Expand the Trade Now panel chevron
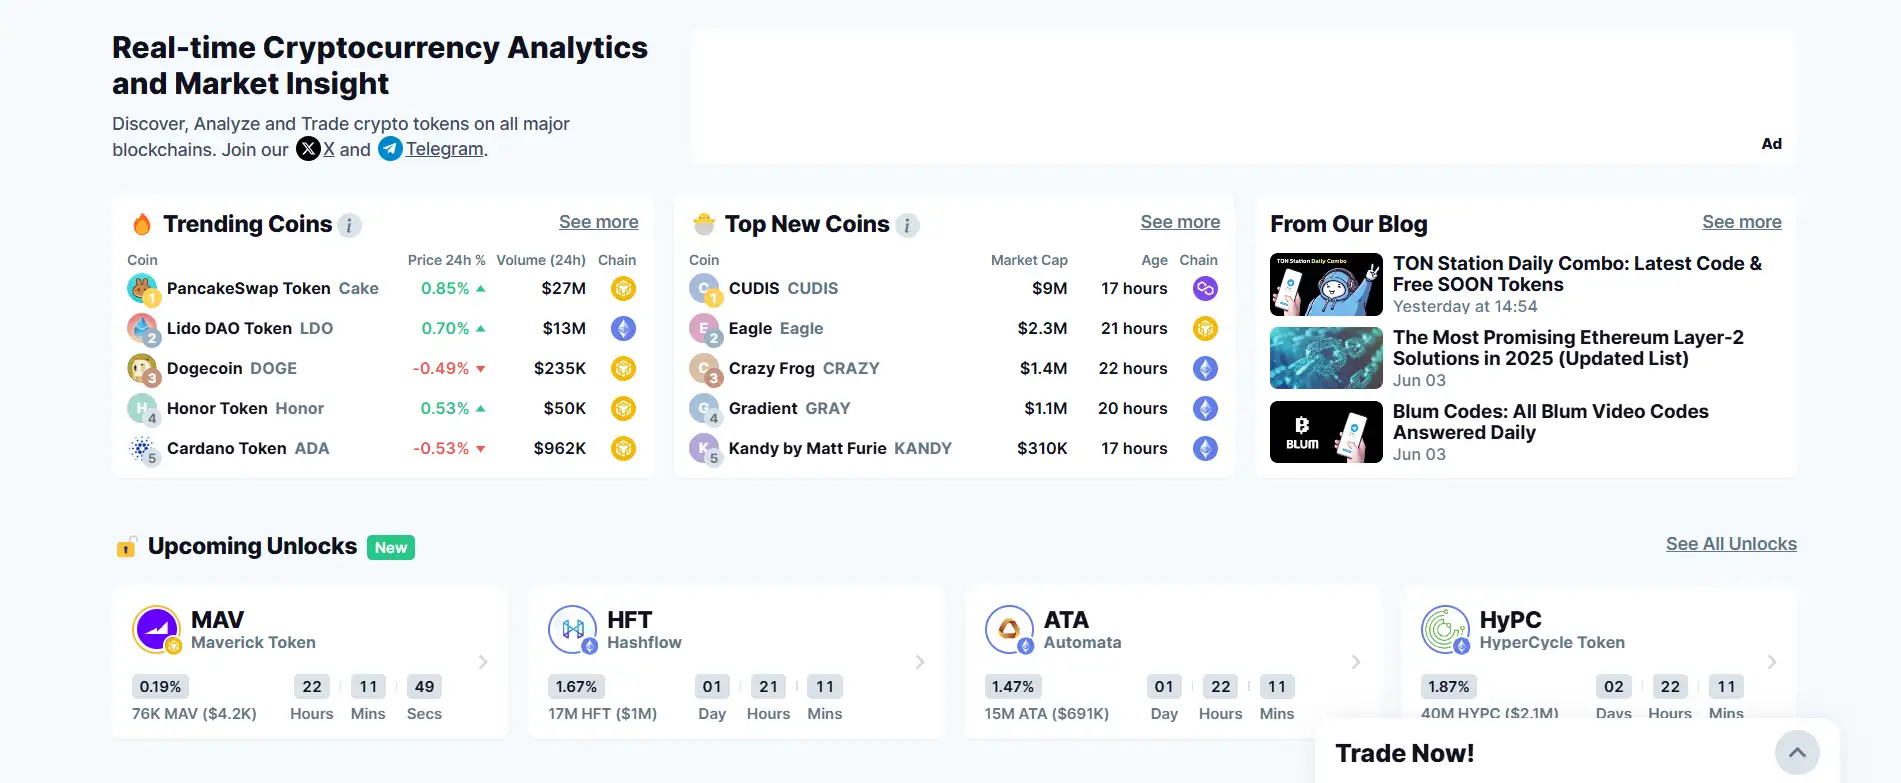This screenshot has height=783, width=1901. click(1797, 753)
